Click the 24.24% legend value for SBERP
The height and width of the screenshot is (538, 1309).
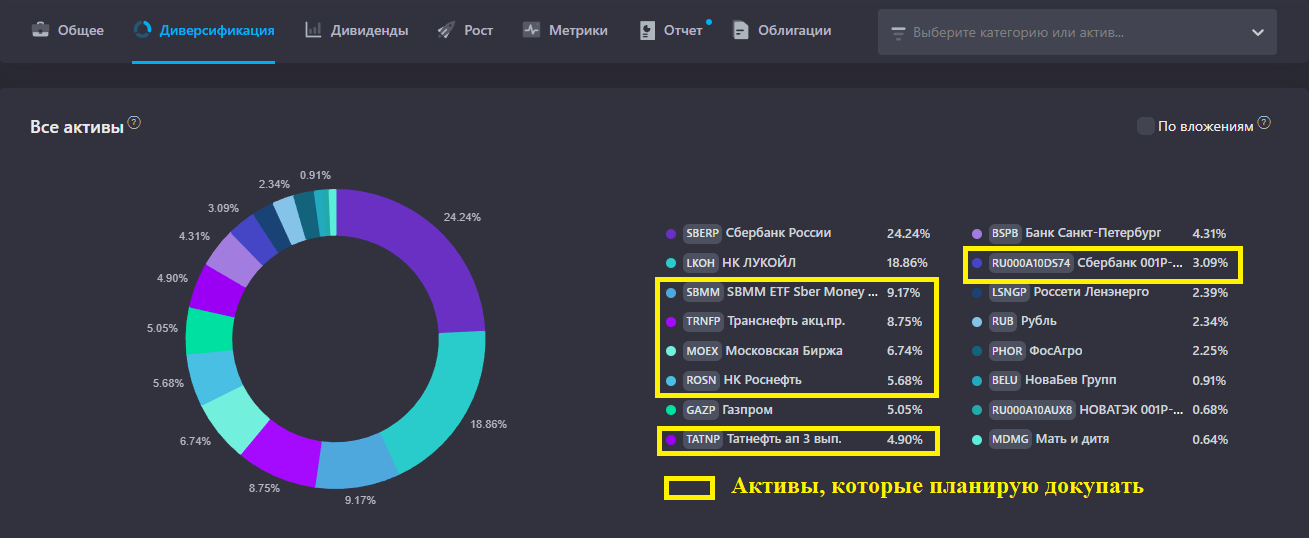(908, 234)
